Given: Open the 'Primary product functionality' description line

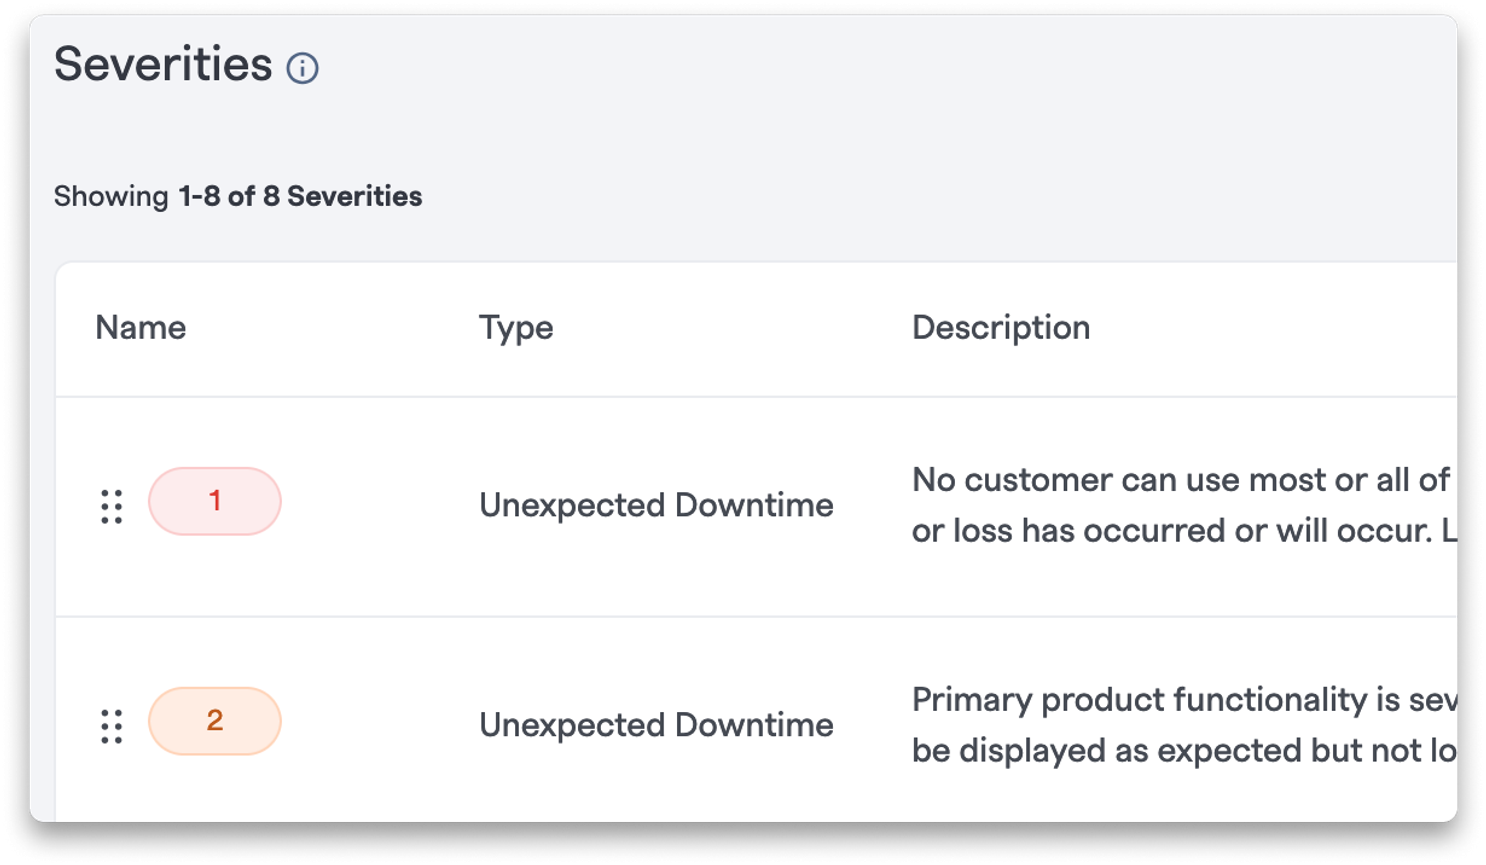Looking at the screenshot, I should tap(1184, 700).
